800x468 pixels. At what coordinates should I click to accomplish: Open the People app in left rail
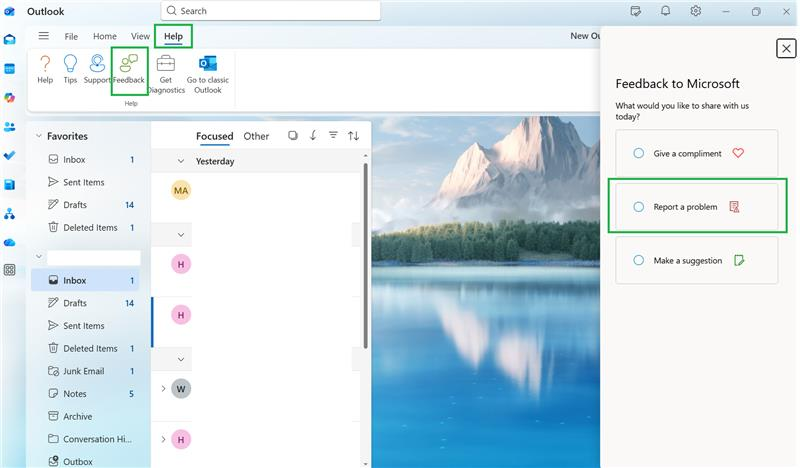(x=10, y=127)
